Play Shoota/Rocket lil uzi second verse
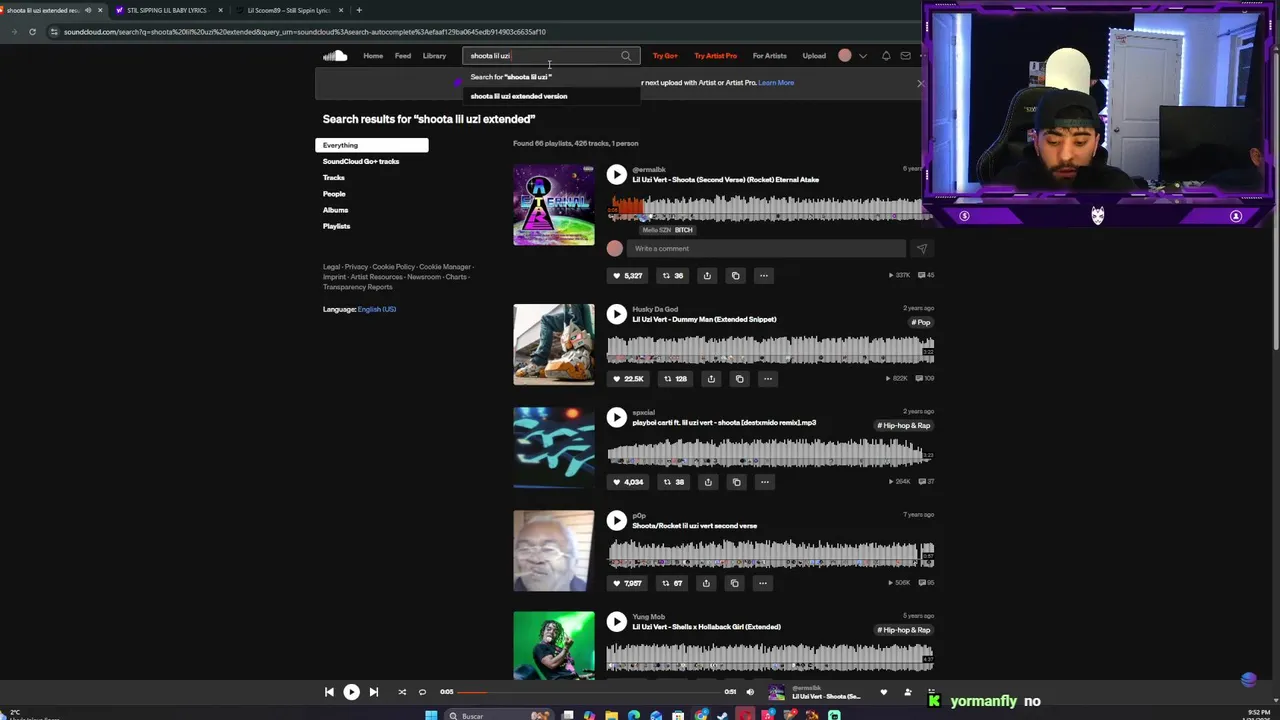This screenshot has height=720, width=1280. click(617, 520)
